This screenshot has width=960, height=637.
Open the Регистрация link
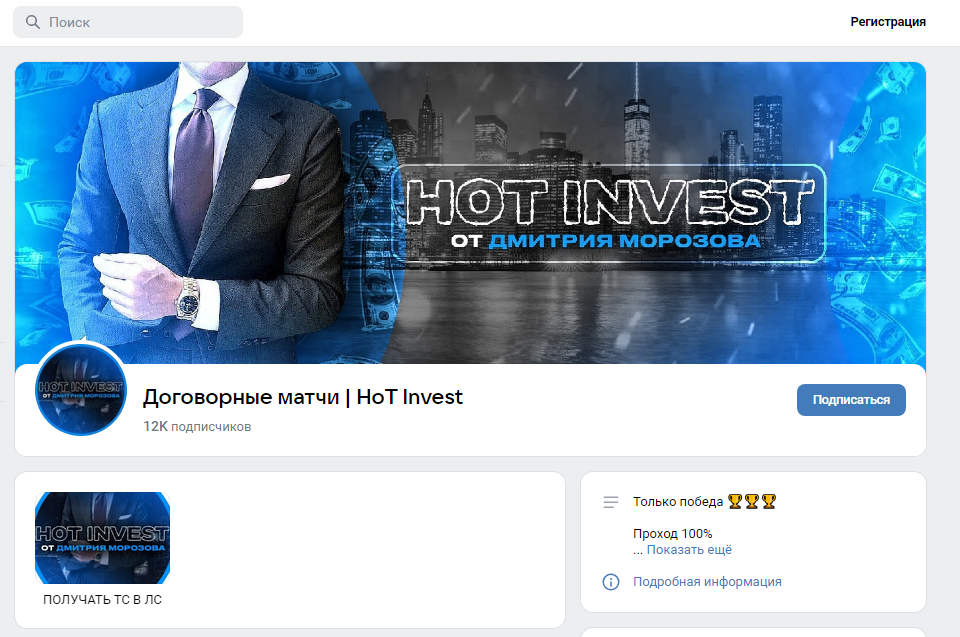tap(888, 22)
